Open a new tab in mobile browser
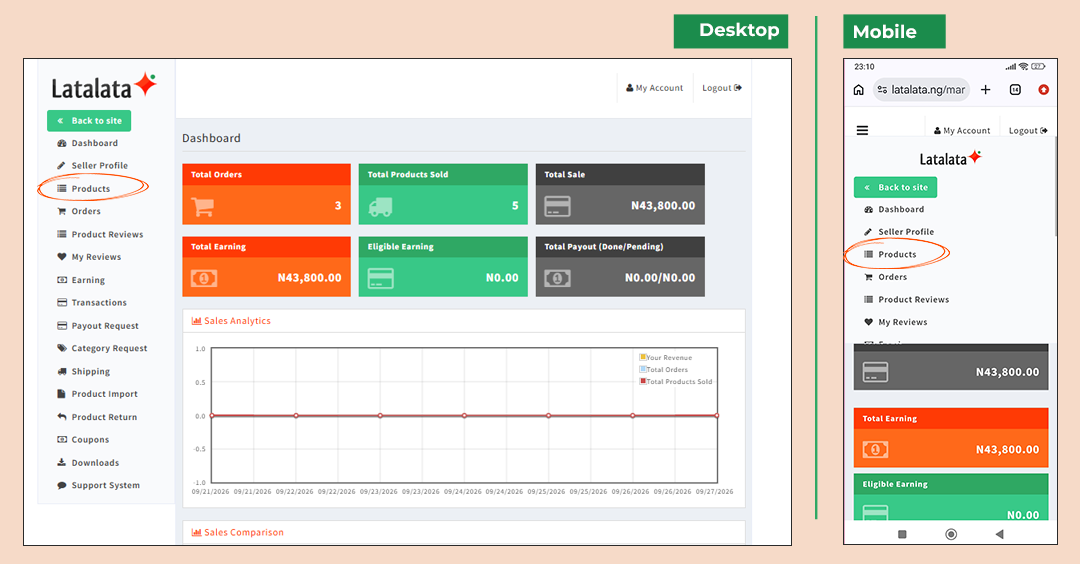The height and width of the screenshot is (564, 1080). pos(986,90)
